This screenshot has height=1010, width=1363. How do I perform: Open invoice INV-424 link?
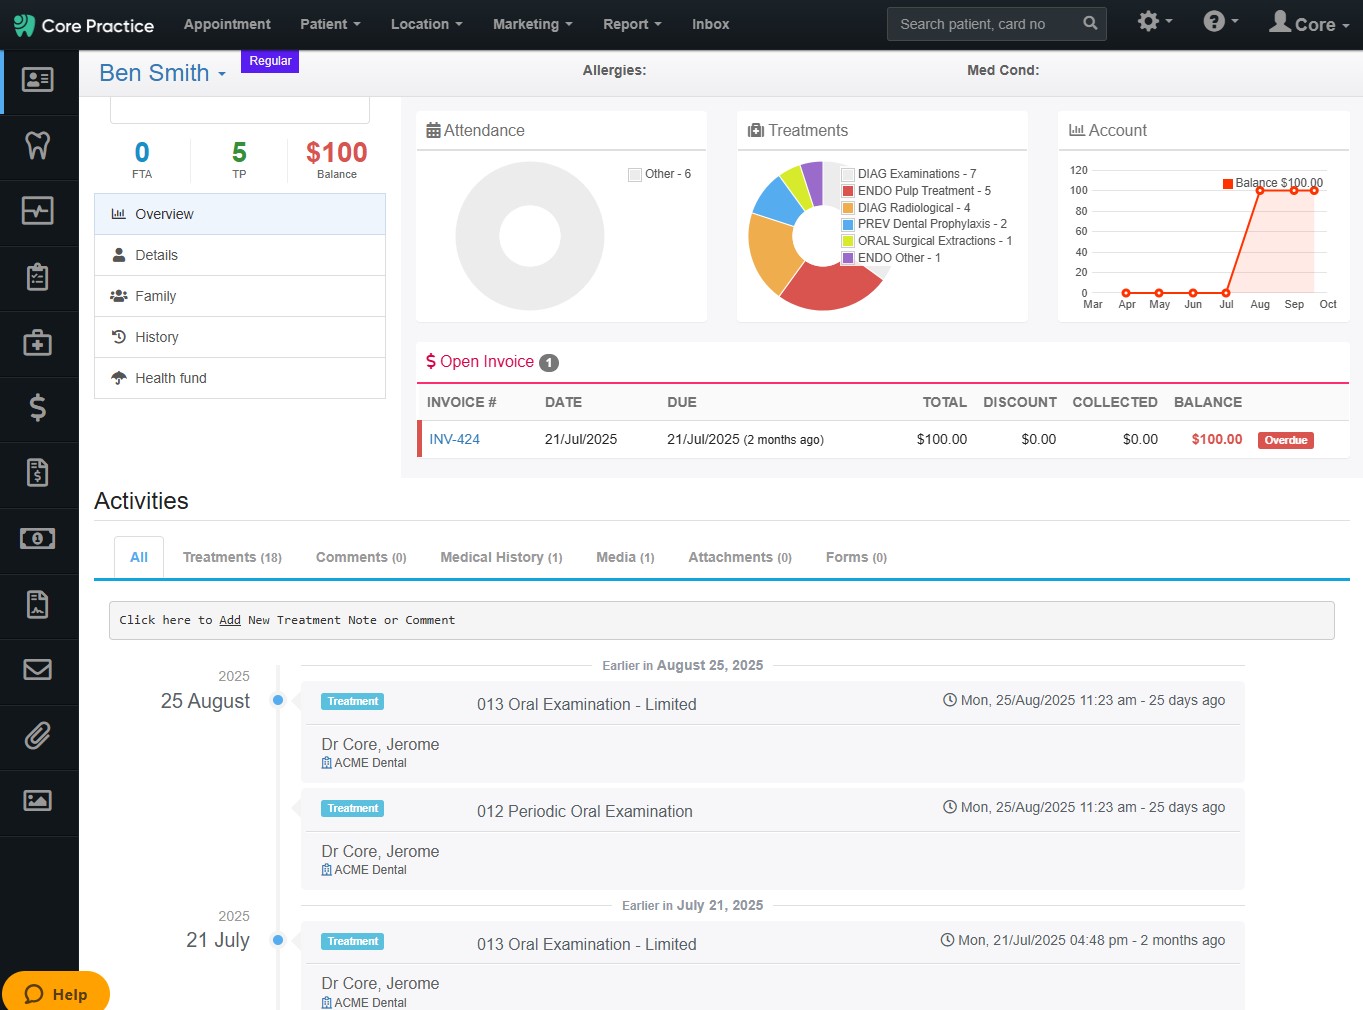(x=454, y=439)
